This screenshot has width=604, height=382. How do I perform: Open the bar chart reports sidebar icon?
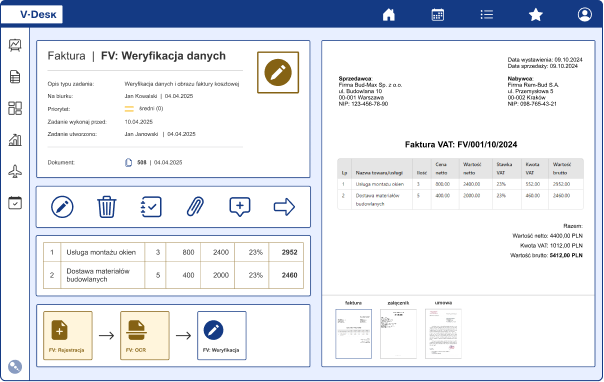coord(15,140)
